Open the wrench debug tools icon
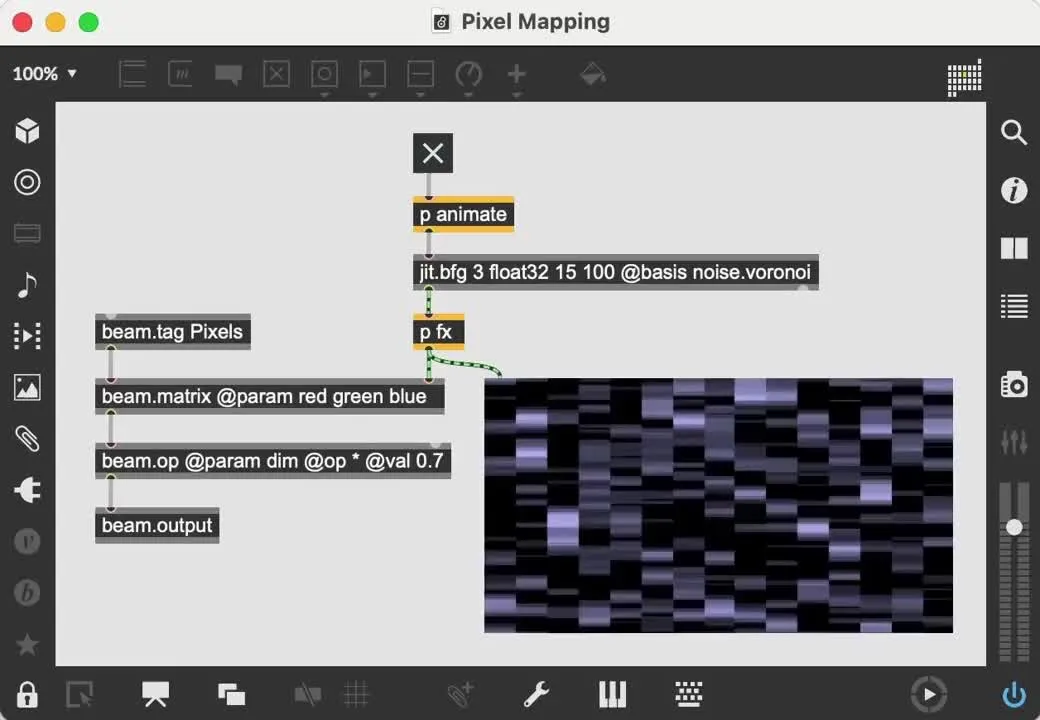Viewport: 1040px width, 720px height. [x=537, y=694]
